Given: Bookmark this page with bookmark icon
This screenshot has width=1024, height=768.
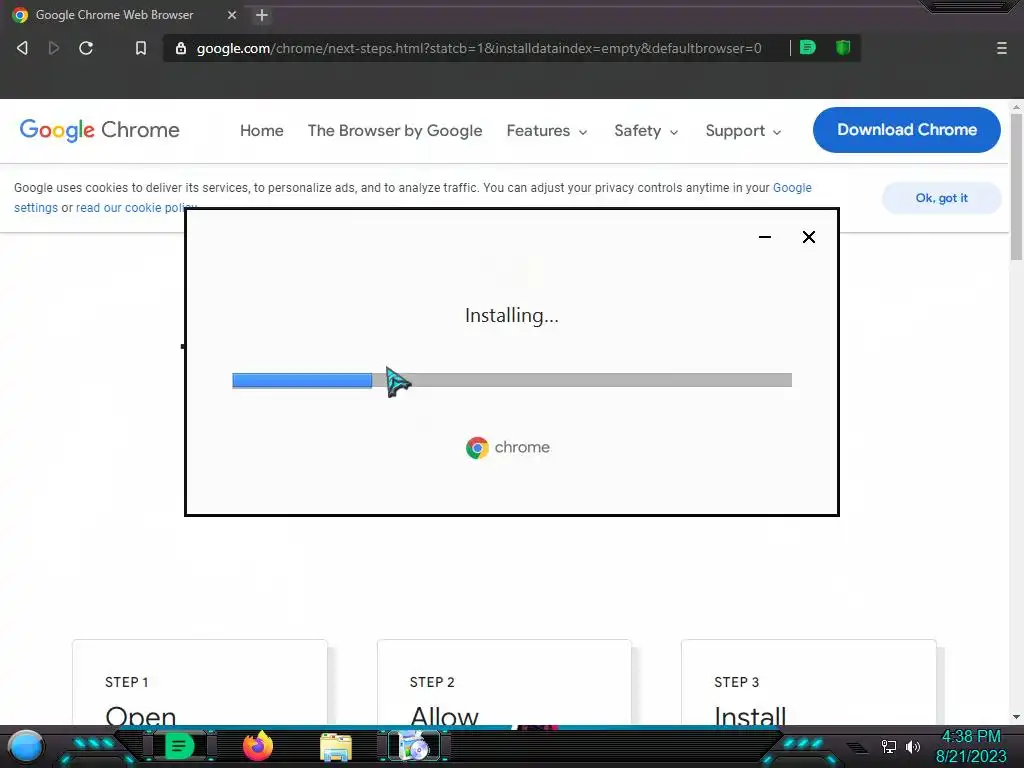Looking at the screenshot, I should pyautogui.click(x=140, y=48).
